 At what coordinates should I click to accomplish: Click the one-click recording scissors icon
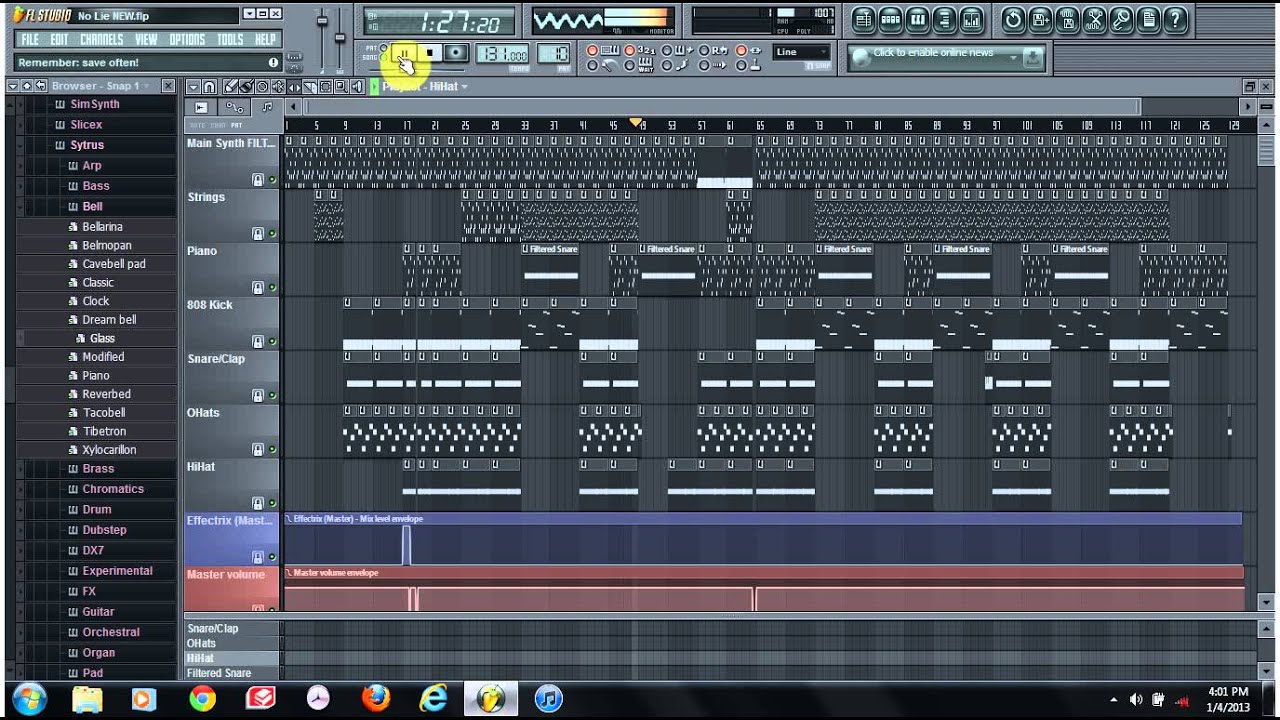[x=1094, y=19]
